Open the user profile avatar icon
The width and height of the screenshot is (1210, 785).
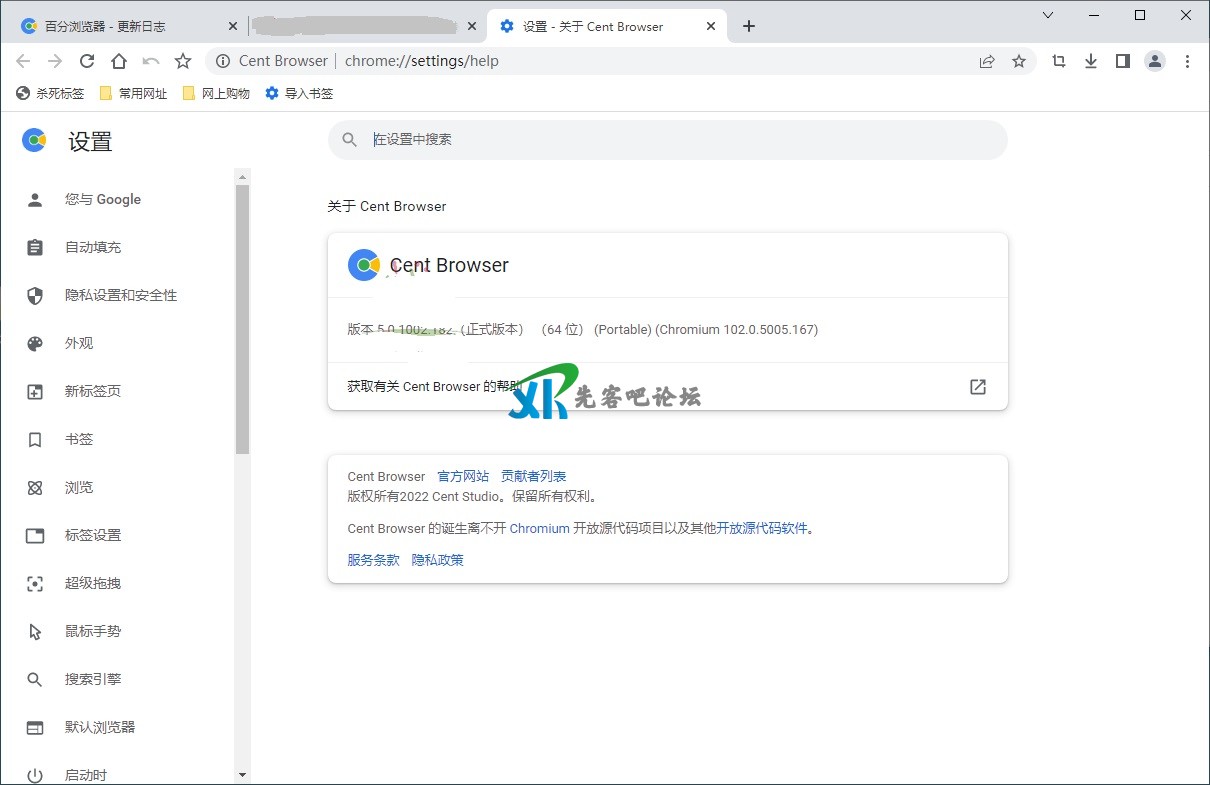click(1155, 61)
